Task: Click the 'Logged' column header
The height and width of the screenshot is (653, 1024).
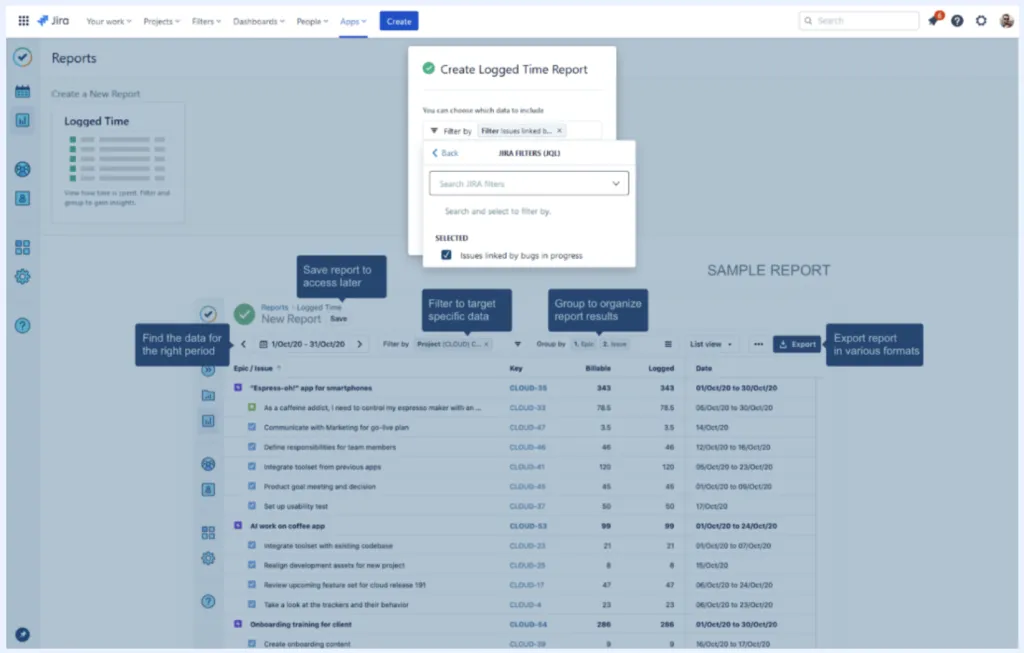Action: [x=661, y=368]
